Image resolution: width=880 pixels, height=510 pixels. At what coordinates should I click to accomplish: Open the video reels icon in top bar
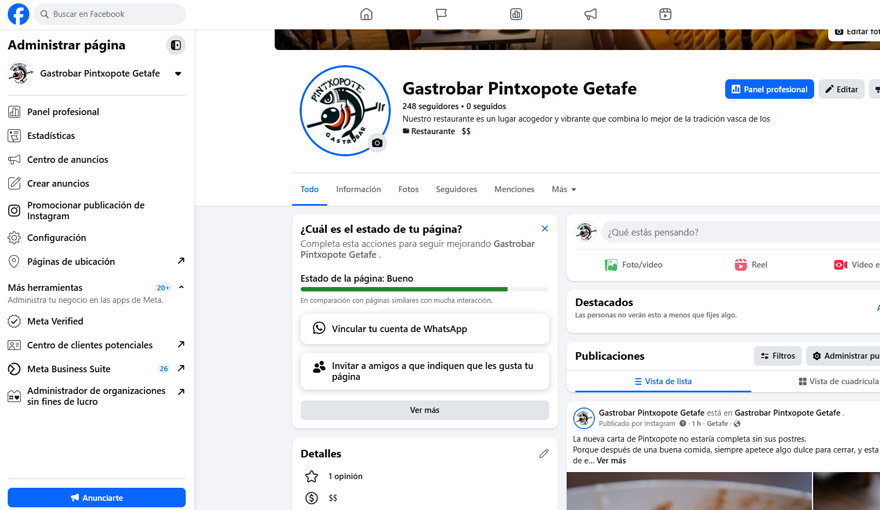tap(665, 14)
